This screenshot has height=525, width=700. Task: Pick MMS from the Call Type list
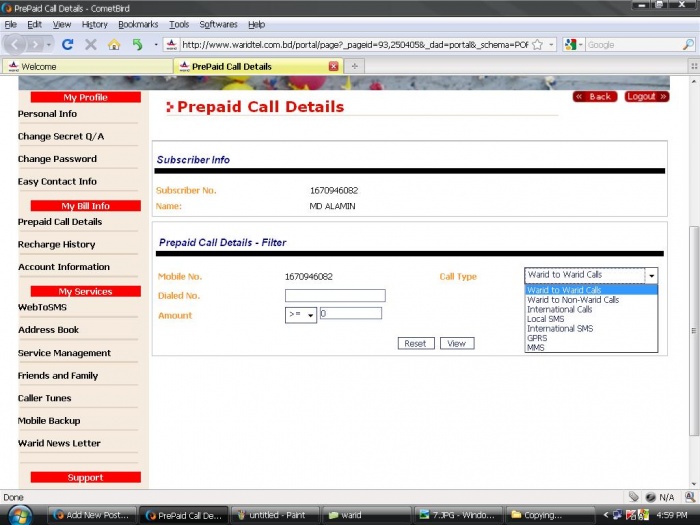(x=591, y=347)
